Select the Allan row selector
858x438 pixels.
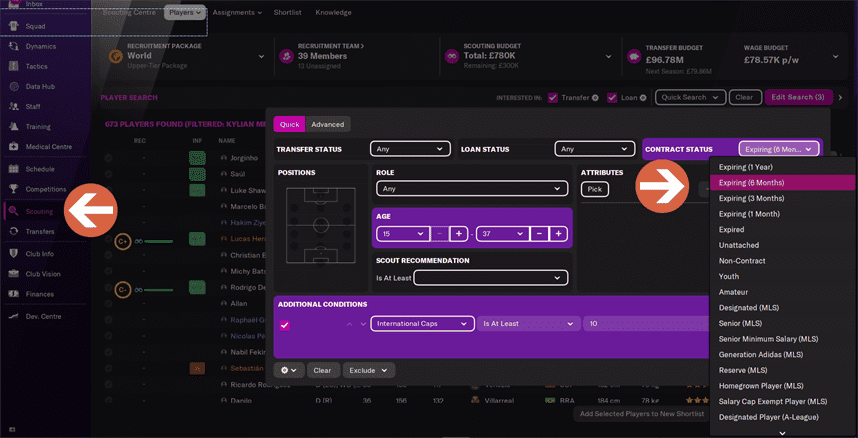[108, 303]
